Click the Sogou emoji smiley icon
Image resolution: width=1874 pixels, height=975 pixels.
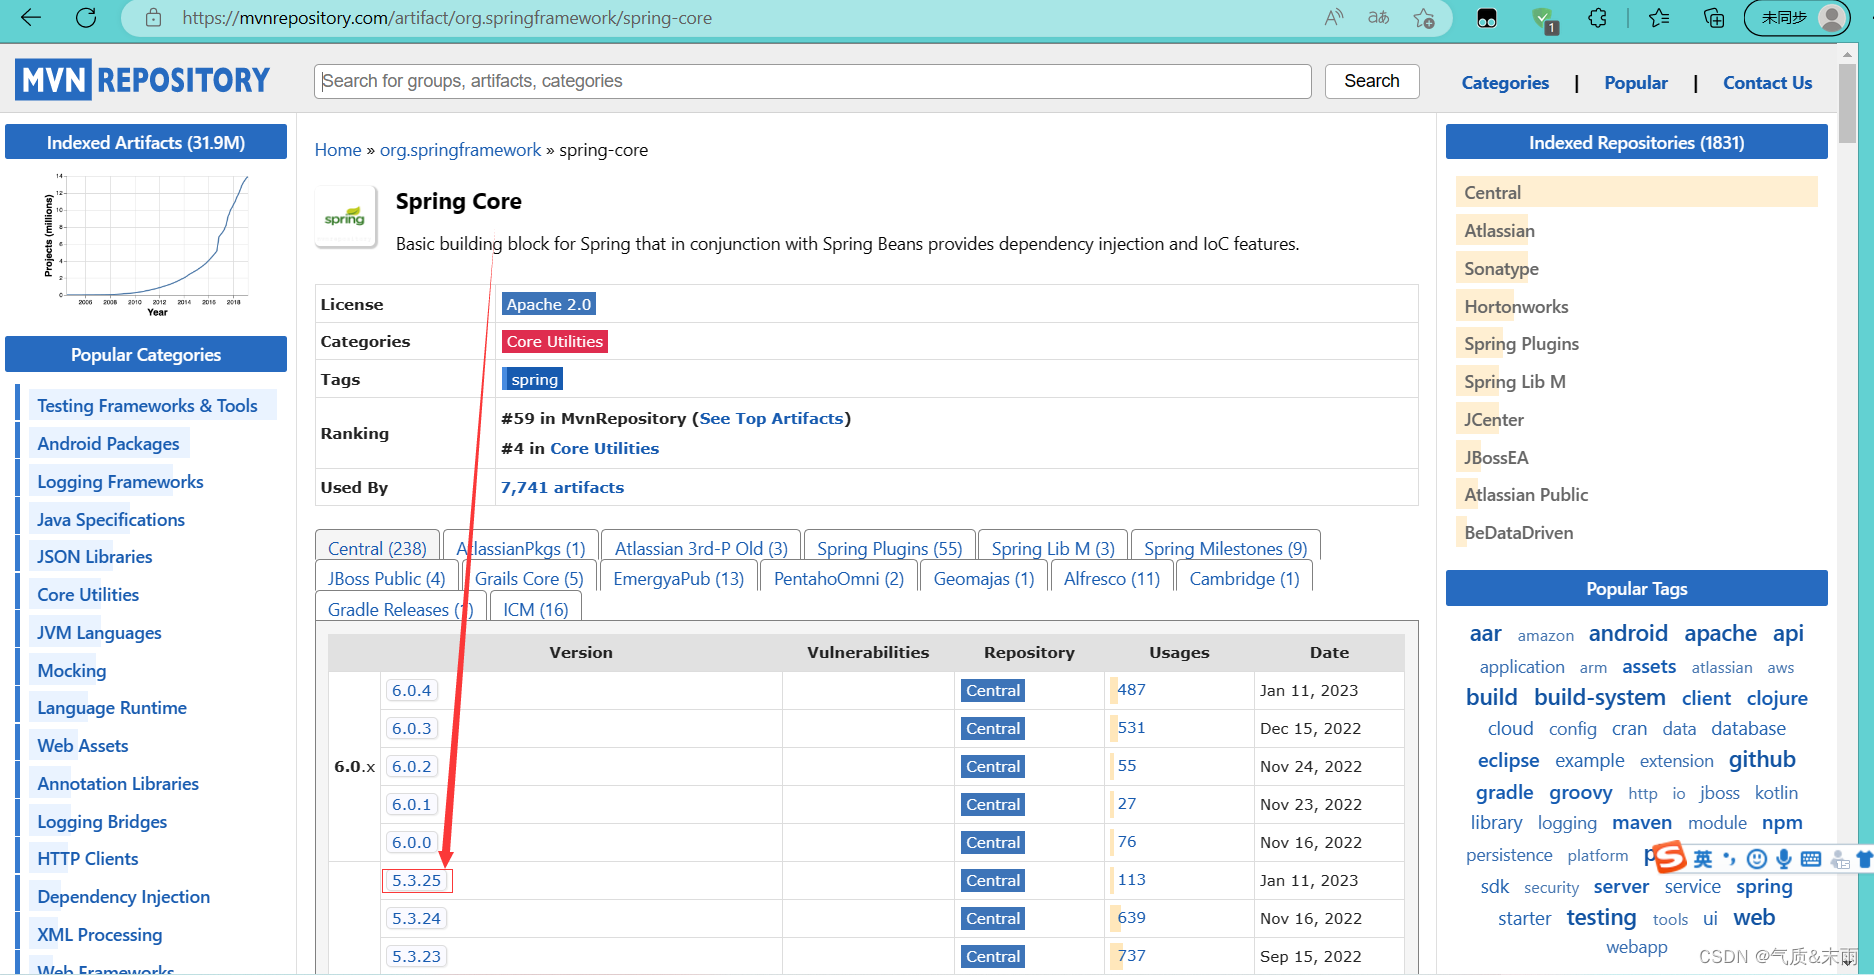tap(1756, 858)
